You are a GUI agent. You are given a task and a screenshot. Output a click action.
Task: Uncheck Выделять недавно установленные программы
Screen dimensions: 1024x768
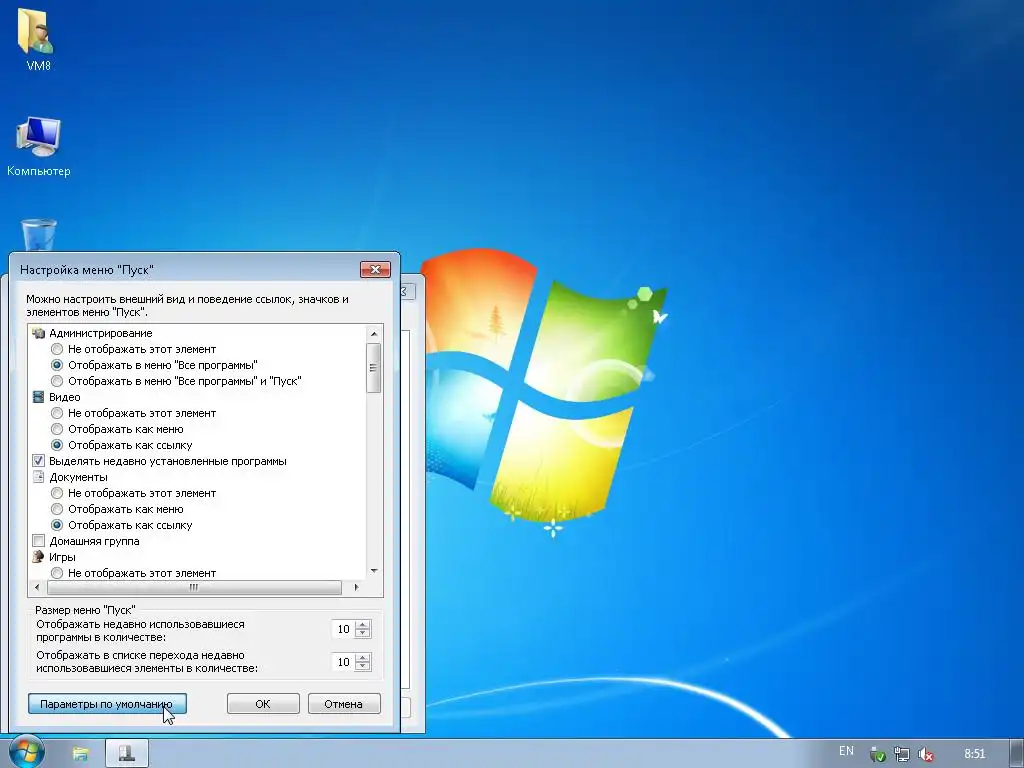click(39, 461)
